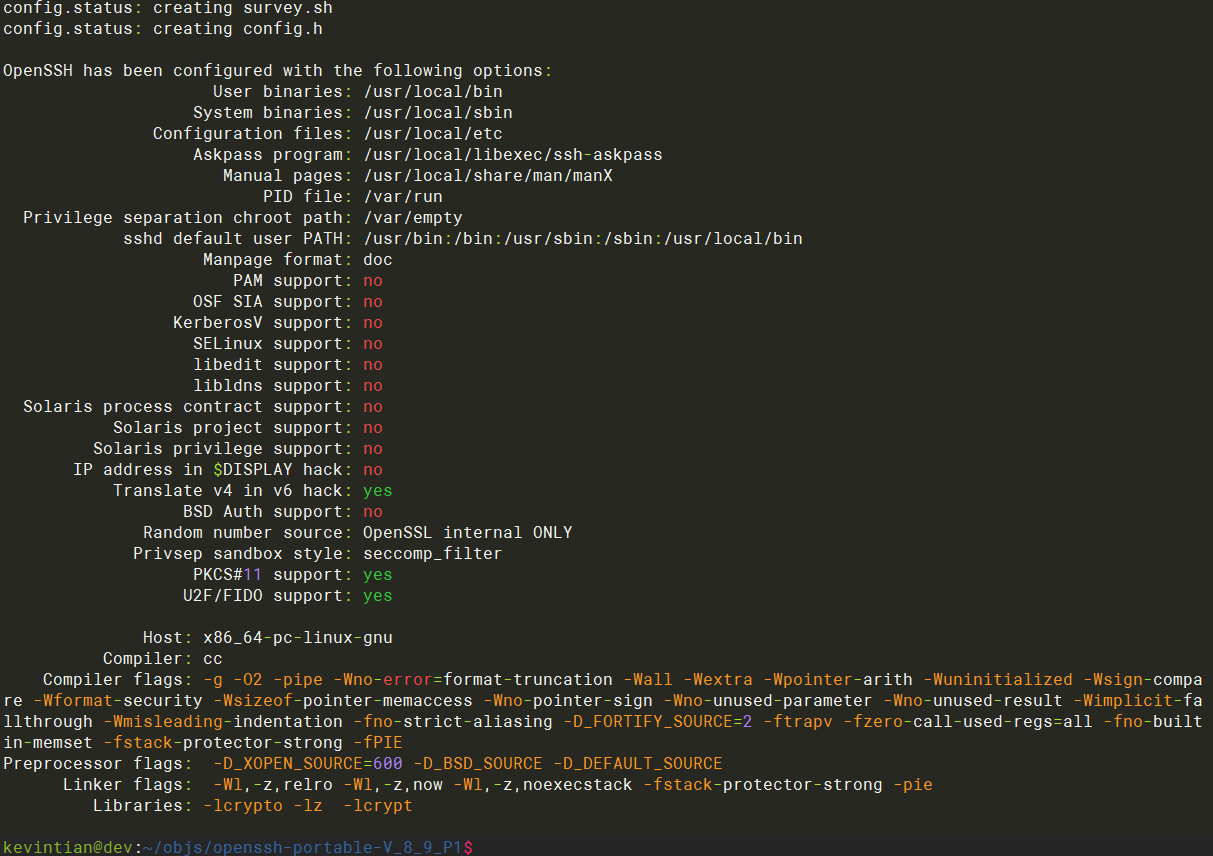This screenshot has width=1213, height=856.
Task: Click the /usr/local/libexec/ssh-askpass path
Action: (x=512, y=155)
